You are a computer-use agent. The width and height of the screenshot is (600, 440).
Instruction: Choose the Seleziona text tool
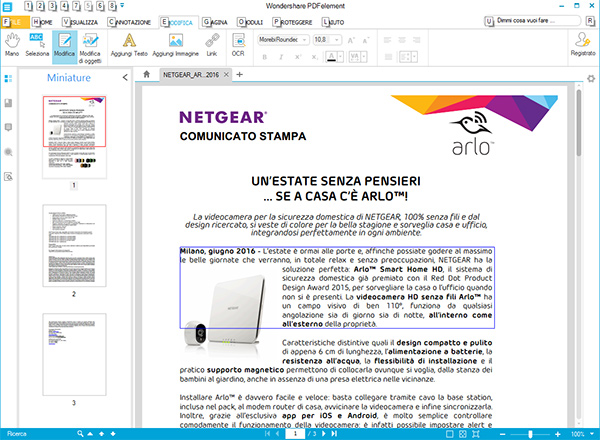37,45
